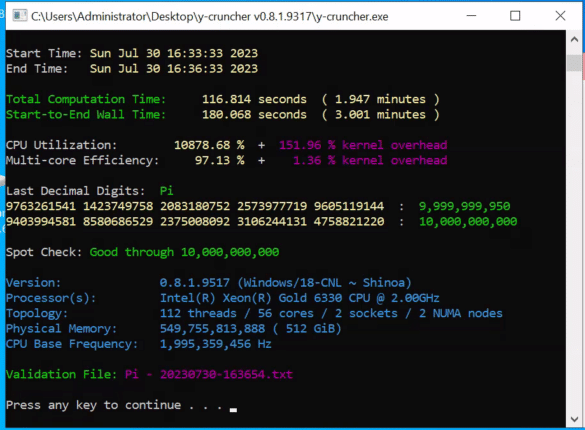Viewport: 585px width, 430px height.
Task: Click '151.96 % kernel overhead' text
Action: tap(363, 145)
